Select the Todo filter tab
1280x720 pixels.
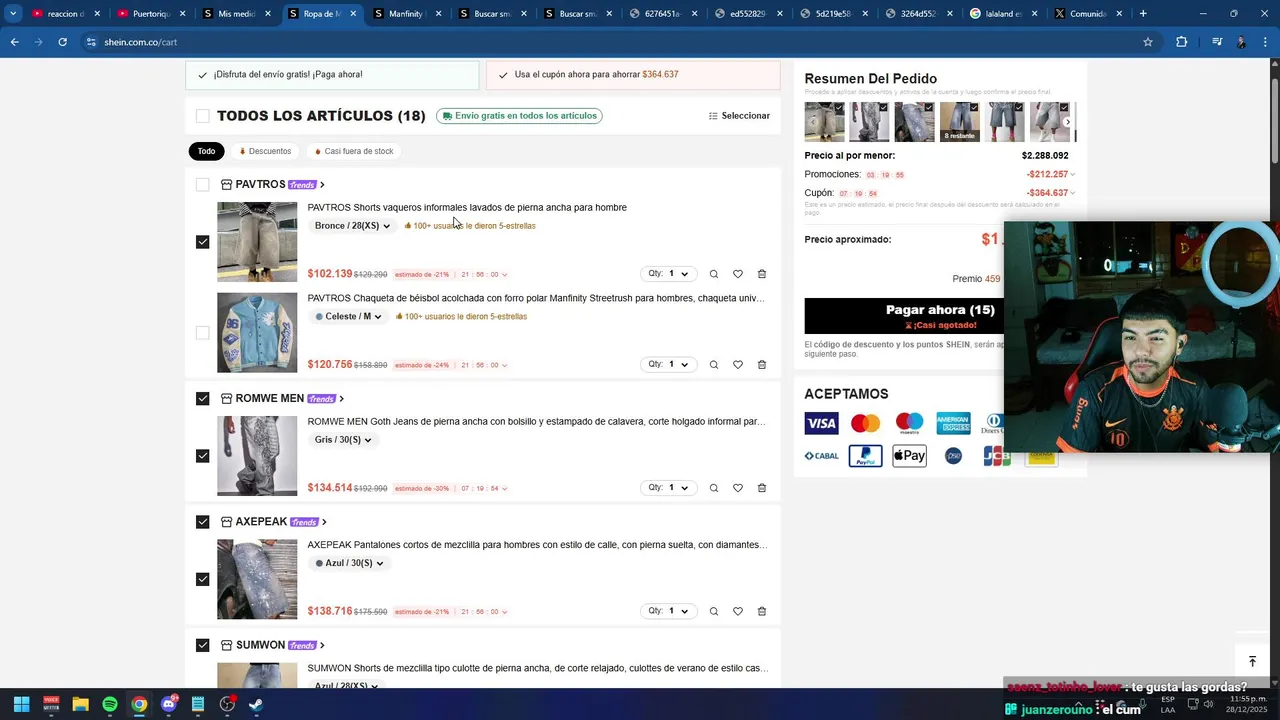[x=206, y=152]
